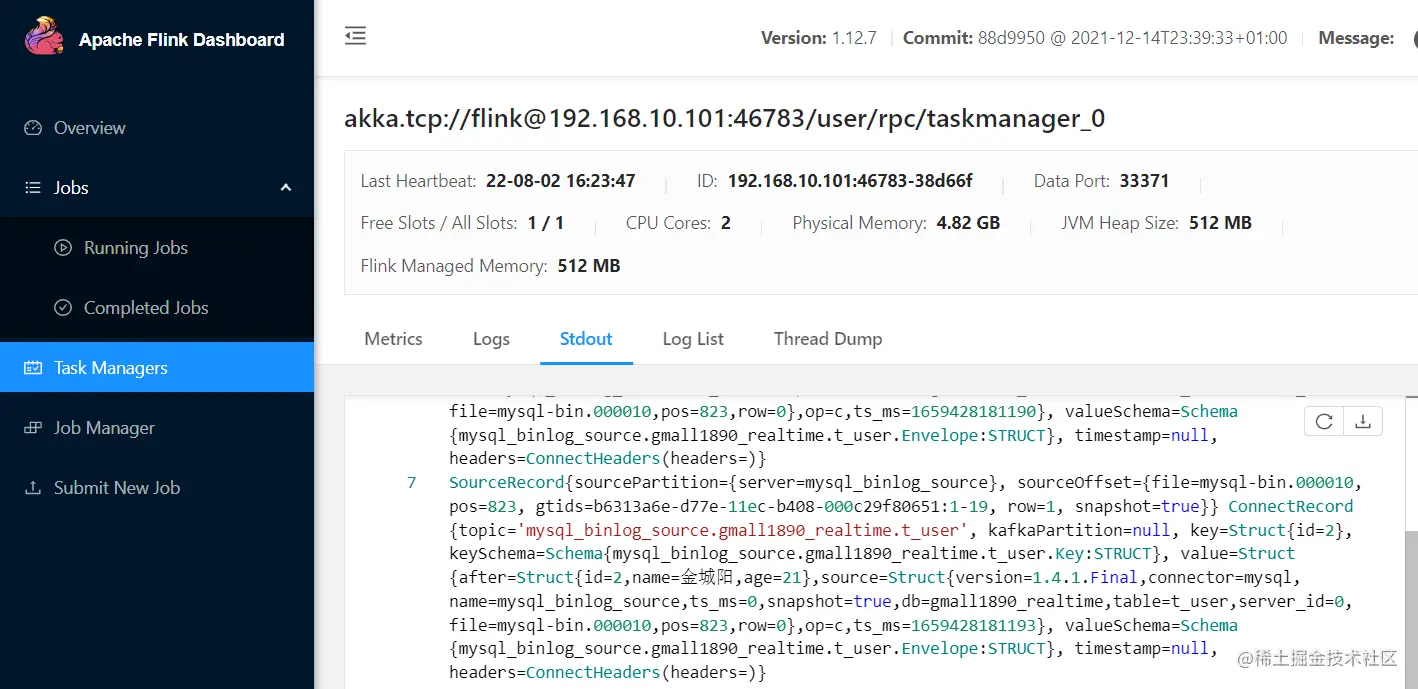Click the ID value 192.168.10.101:46783-38d66f
The height and width of the screenshot is (689, 1418).
pyautogui.click(x=850, y=181)
